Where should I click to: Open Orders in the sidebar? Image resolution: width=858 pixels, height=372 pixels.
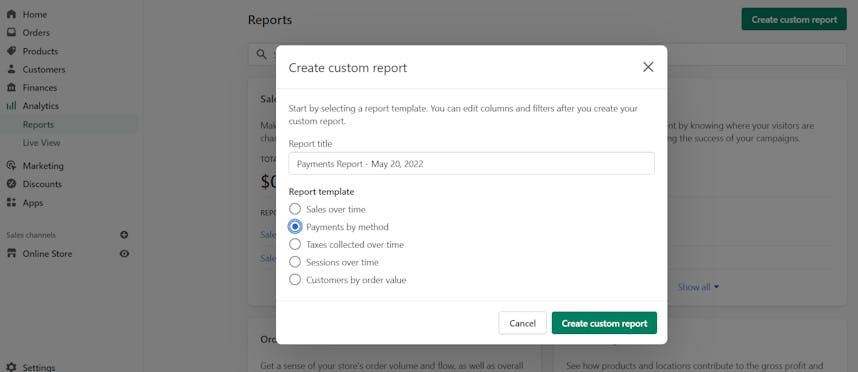click(36, 32)
